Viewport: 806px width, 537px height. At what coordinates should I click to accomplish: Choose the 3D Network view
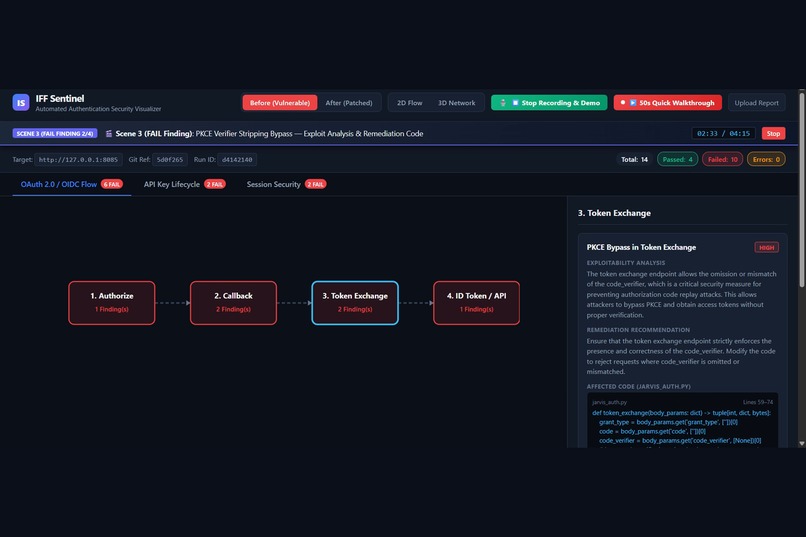(x=456, y=103)
